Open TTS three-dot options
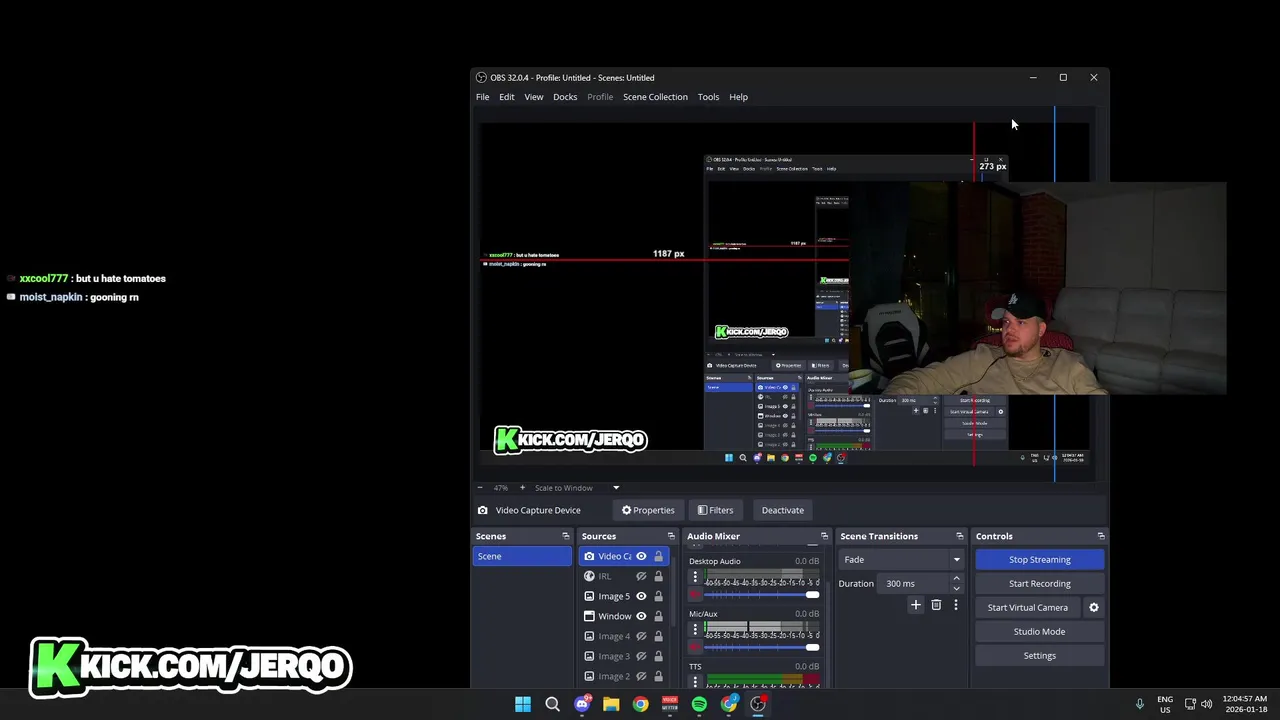 [695, 681]
